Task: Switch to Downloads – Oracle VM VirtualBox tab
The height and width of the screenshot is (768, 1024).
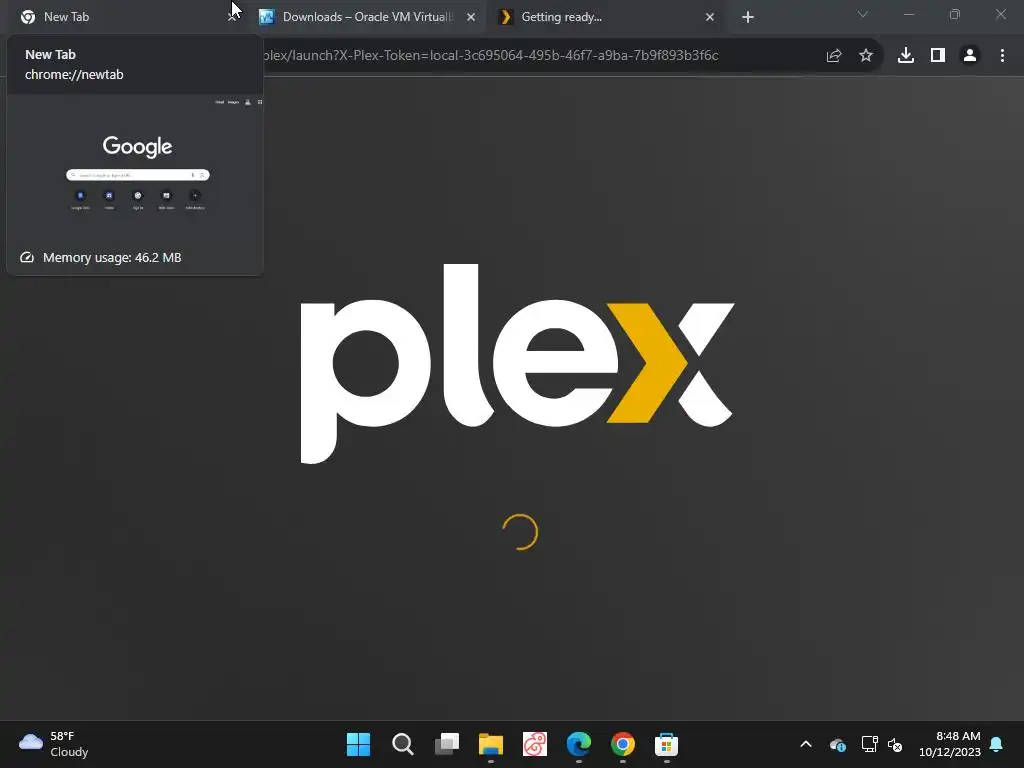Action: tap(366, 17)
